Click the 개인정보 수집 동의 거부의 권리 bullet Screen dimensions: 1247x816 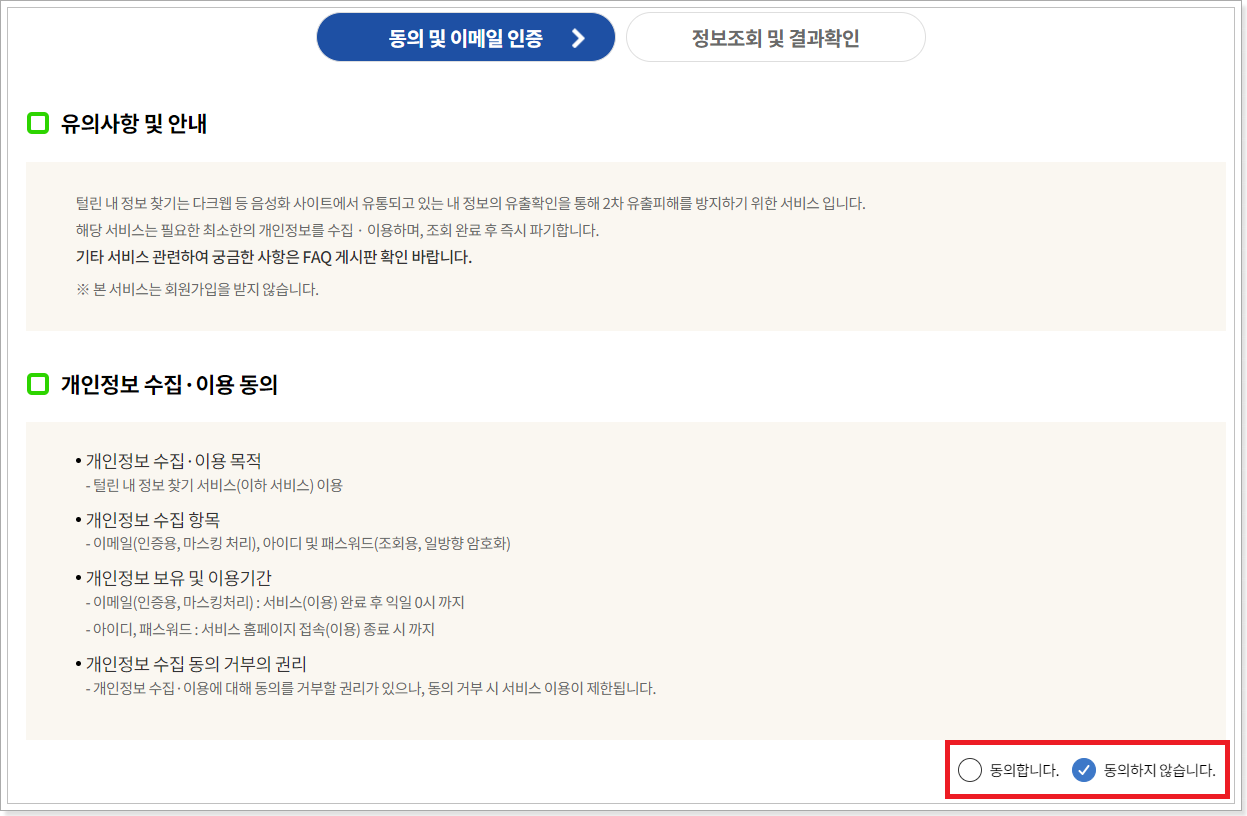(190, 664)
